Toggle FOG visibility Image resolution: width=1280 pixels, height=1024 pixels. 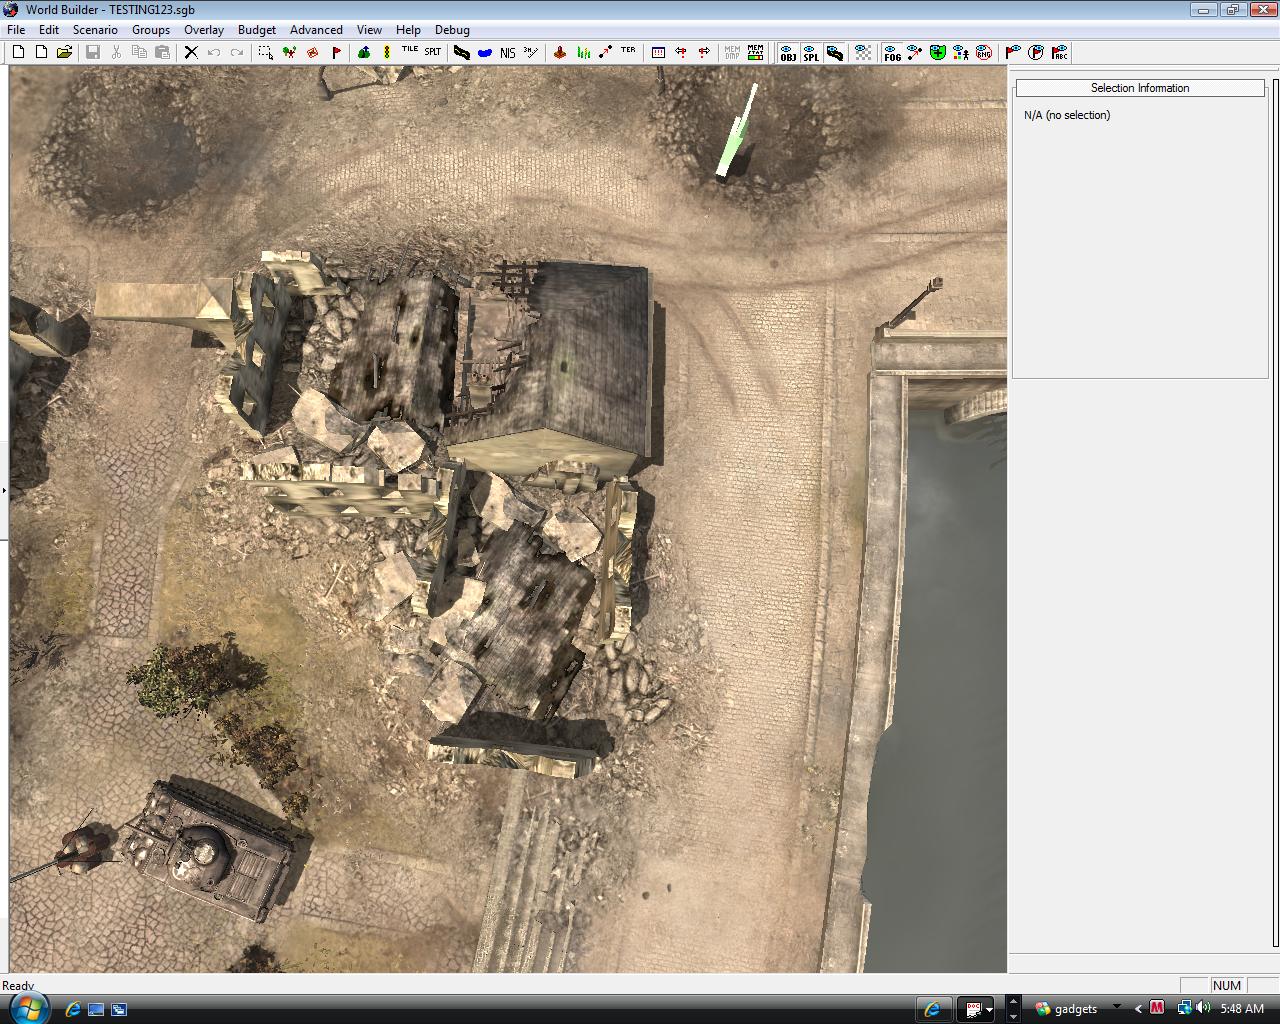click(892, 52)
